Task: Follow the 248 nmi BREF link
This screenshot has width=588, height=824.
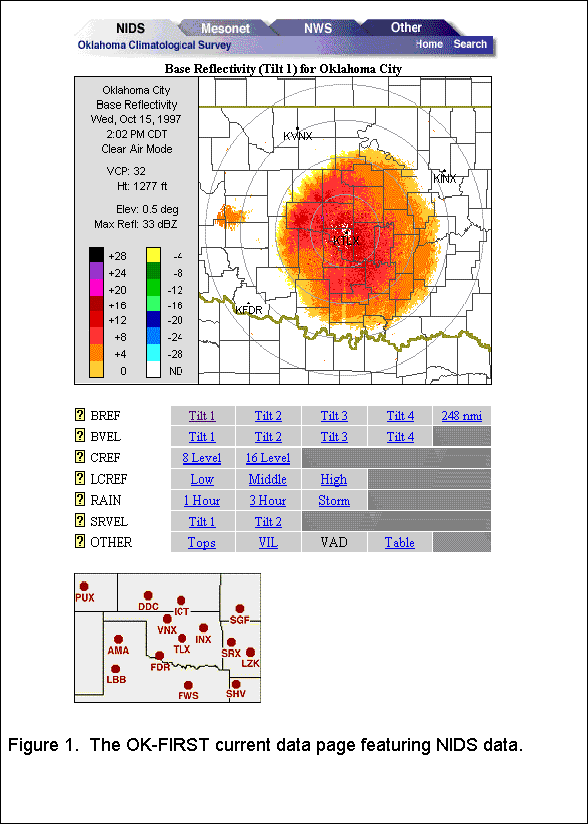Action: (x=462, y=416)
